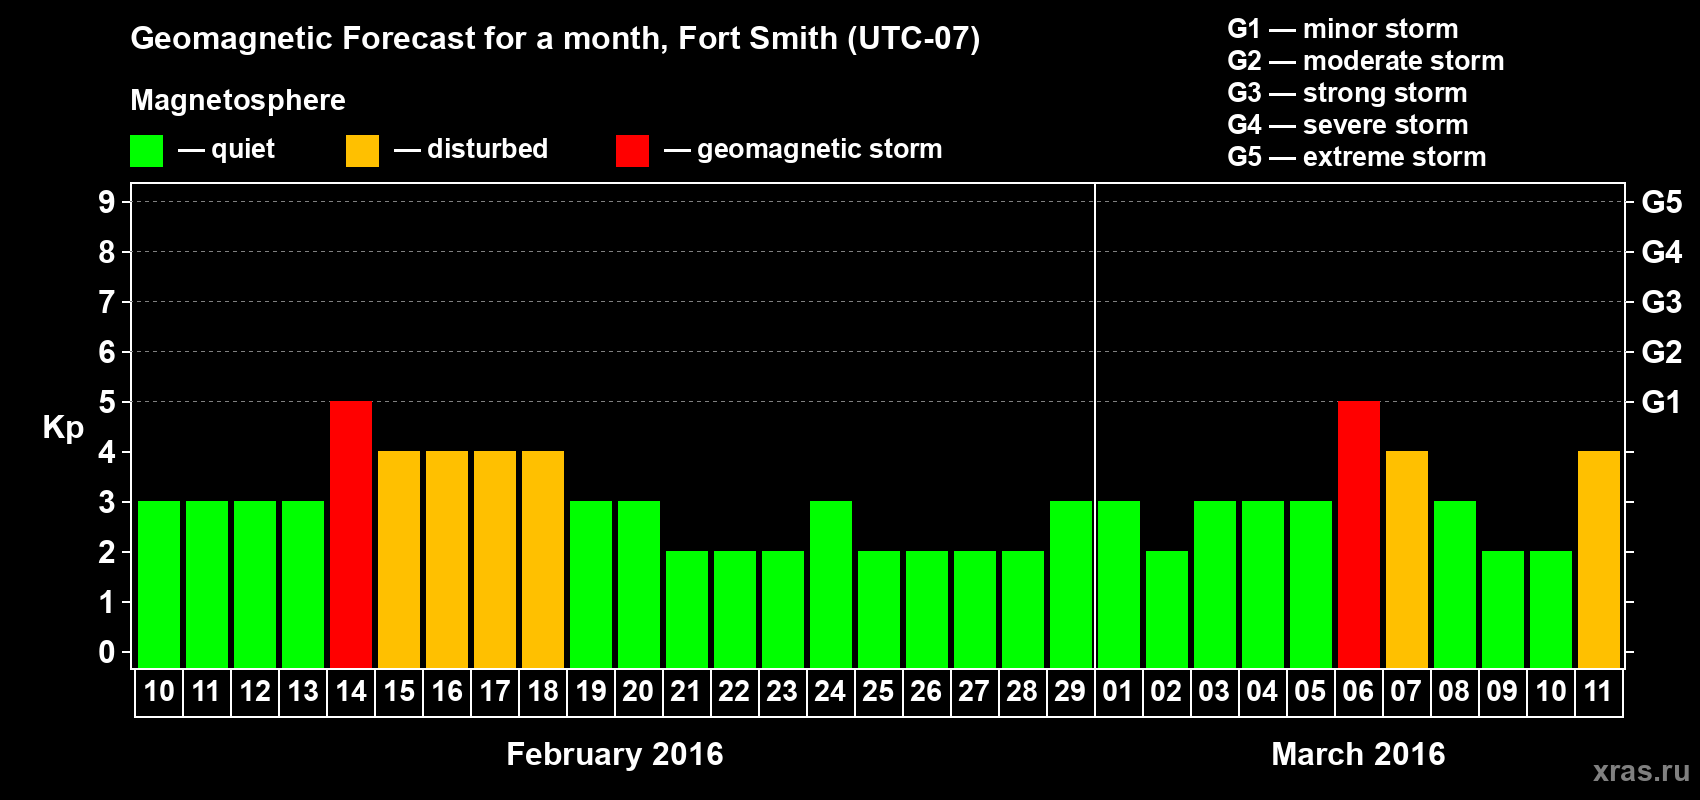Click date cell '14' in February
Screen dimensions: 1700x800
point(351,692)
